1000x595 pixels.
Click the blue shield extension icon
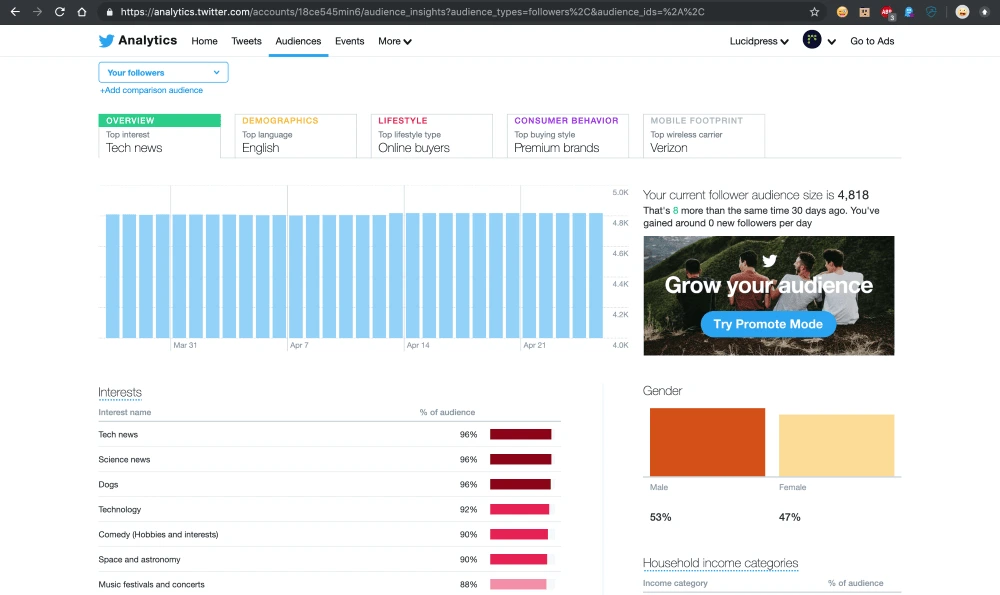tap(931, 12)
